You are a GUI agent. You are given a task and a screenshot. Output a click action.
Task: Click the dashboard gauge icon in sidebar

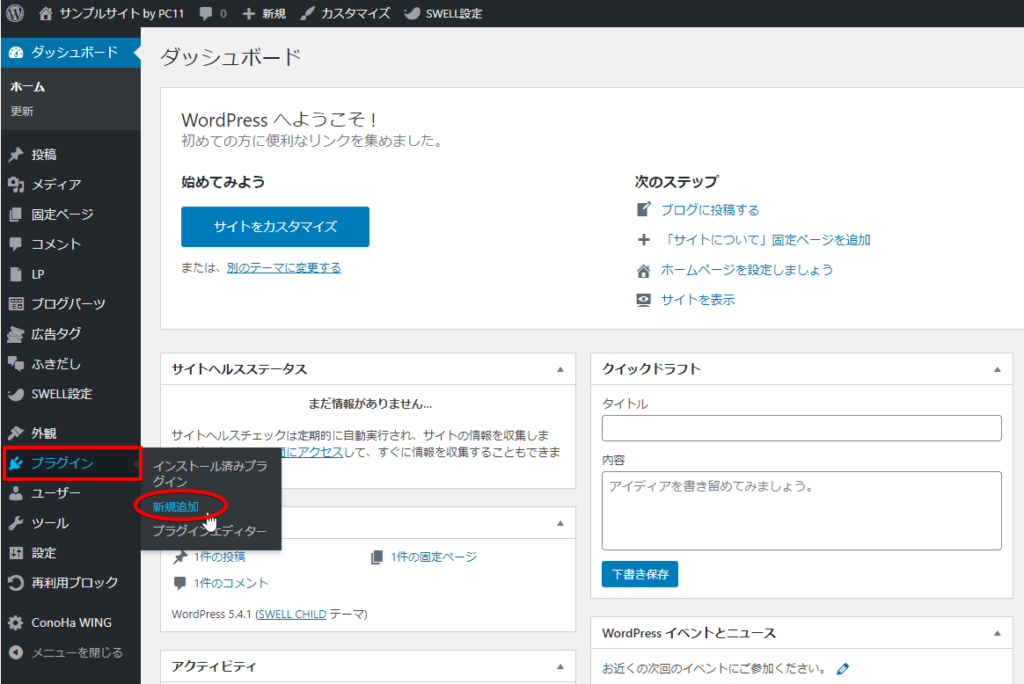click(16, 52)
